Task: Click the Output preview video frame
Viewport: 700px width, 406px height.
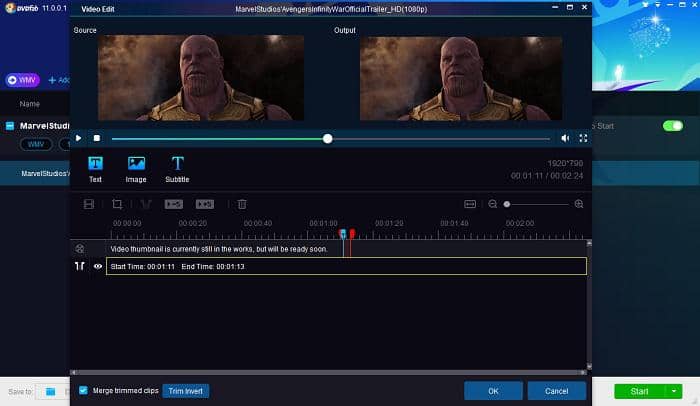Action: pyautogui.click(x=461, y=78)
